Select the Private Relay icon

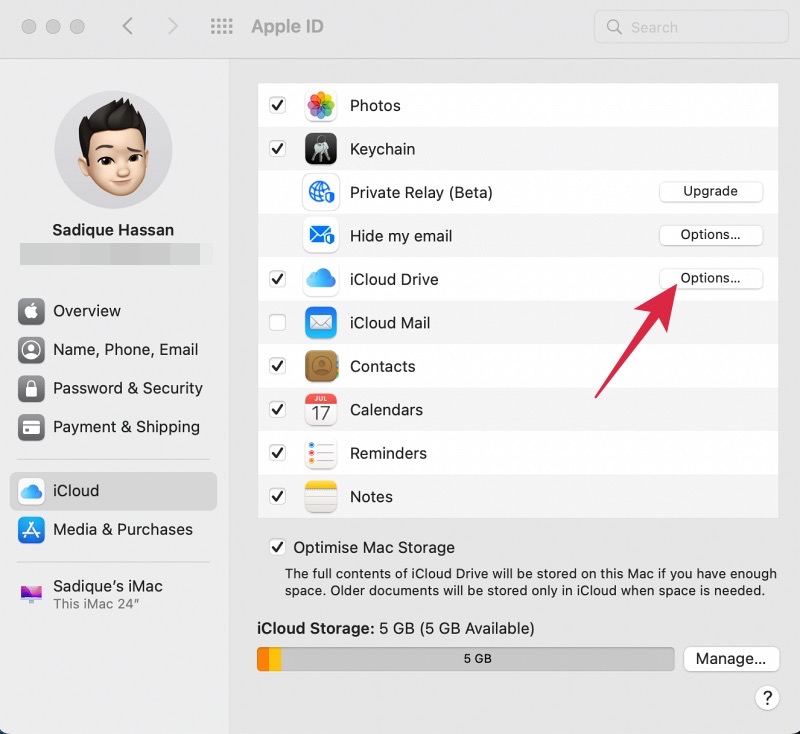[321, 192]
